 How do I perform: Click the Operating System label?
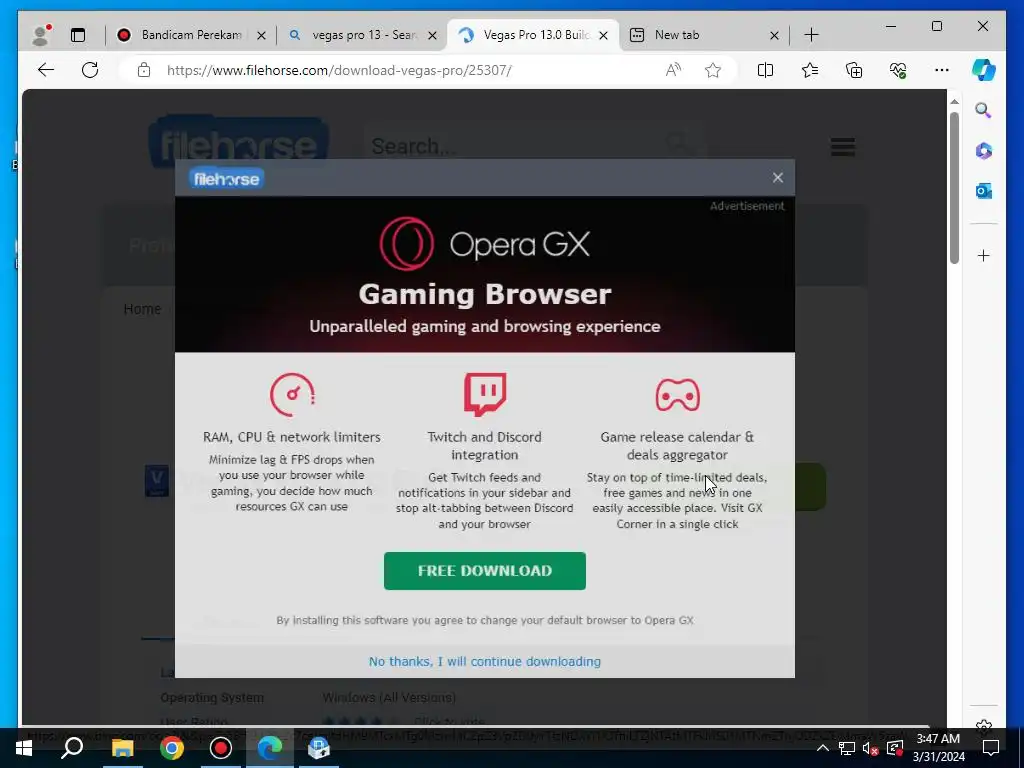(x=212, y=697)
